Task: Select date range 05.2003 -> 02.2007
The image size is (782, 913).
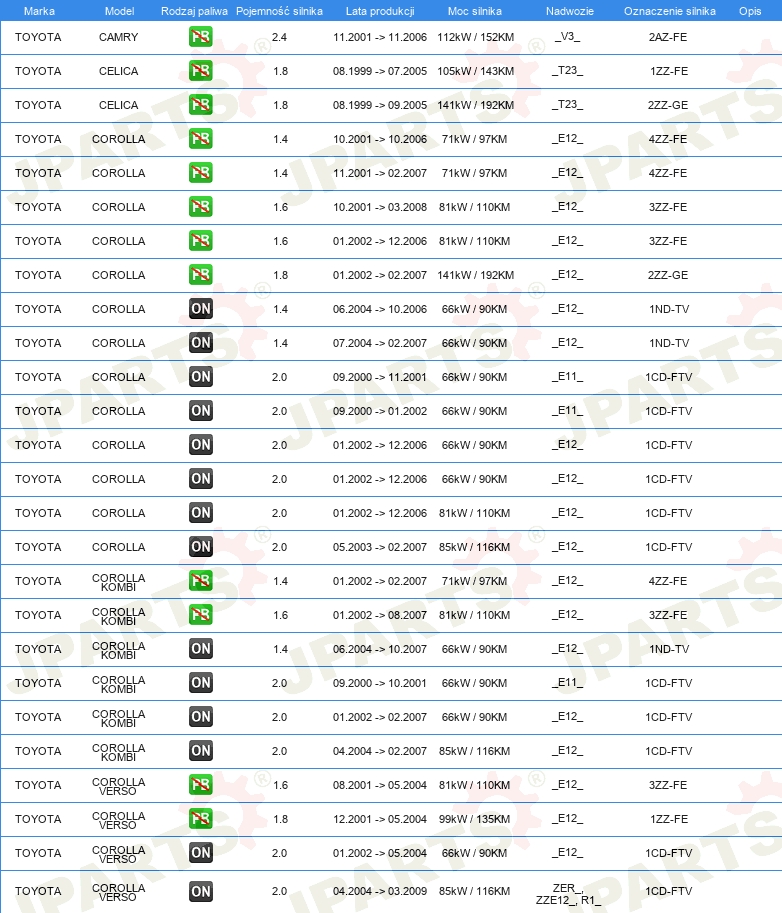Action: point(380,547)
